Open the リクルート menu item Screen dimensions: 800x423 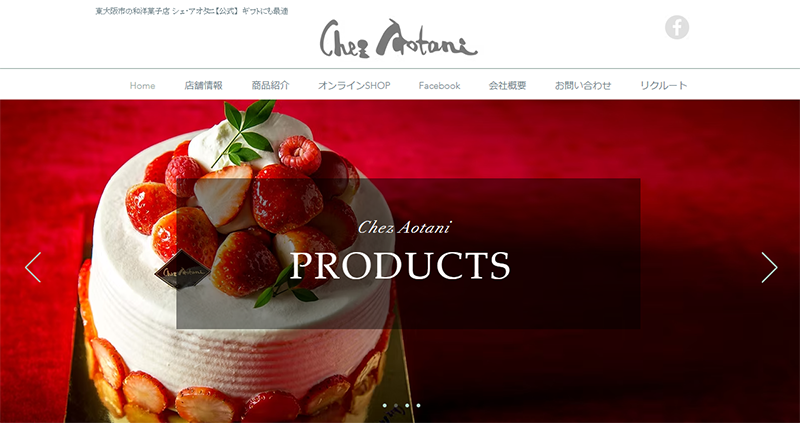(x=664, y=86)
